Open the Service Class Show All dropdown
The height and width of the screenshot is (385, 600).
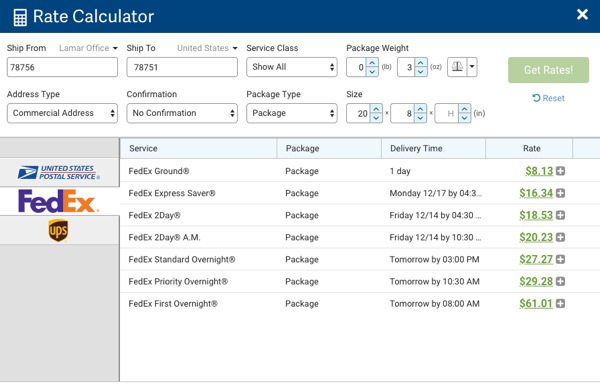tap(292, 67)
